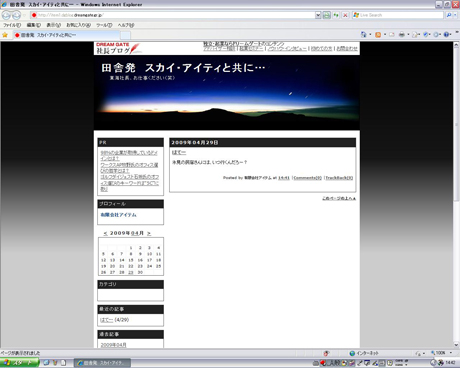Viewport: 460px width, 368px height.
Task: Click the 04月 link in calendar header
Action: 137,233
